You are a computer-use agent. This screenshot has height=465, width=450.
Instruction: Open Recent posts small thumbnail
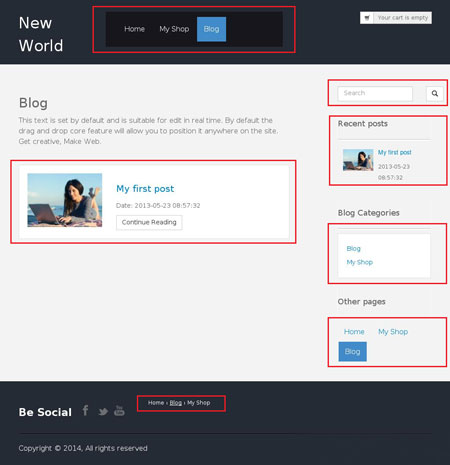point(358,160)
